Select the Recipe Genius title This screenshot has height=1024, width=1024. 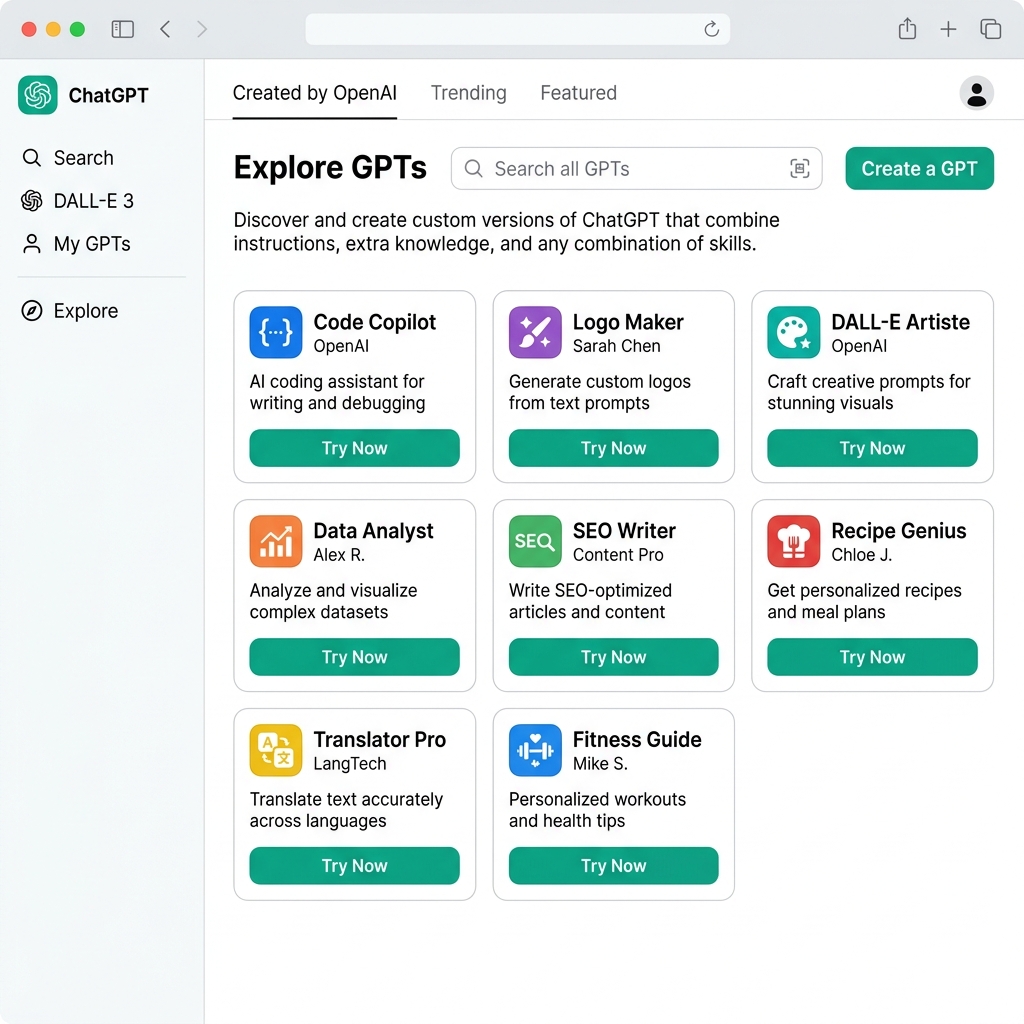[899, 531]
